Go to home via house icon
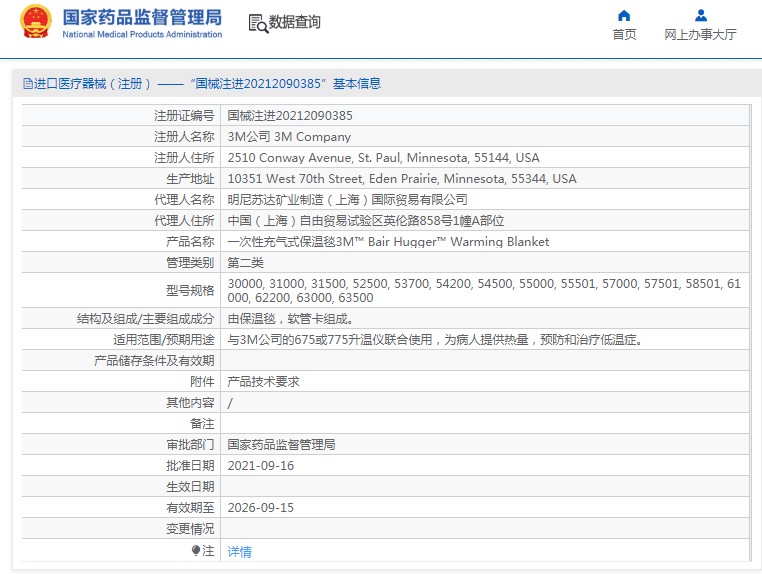This screenshot has width=762, height=574. [624, 16]
